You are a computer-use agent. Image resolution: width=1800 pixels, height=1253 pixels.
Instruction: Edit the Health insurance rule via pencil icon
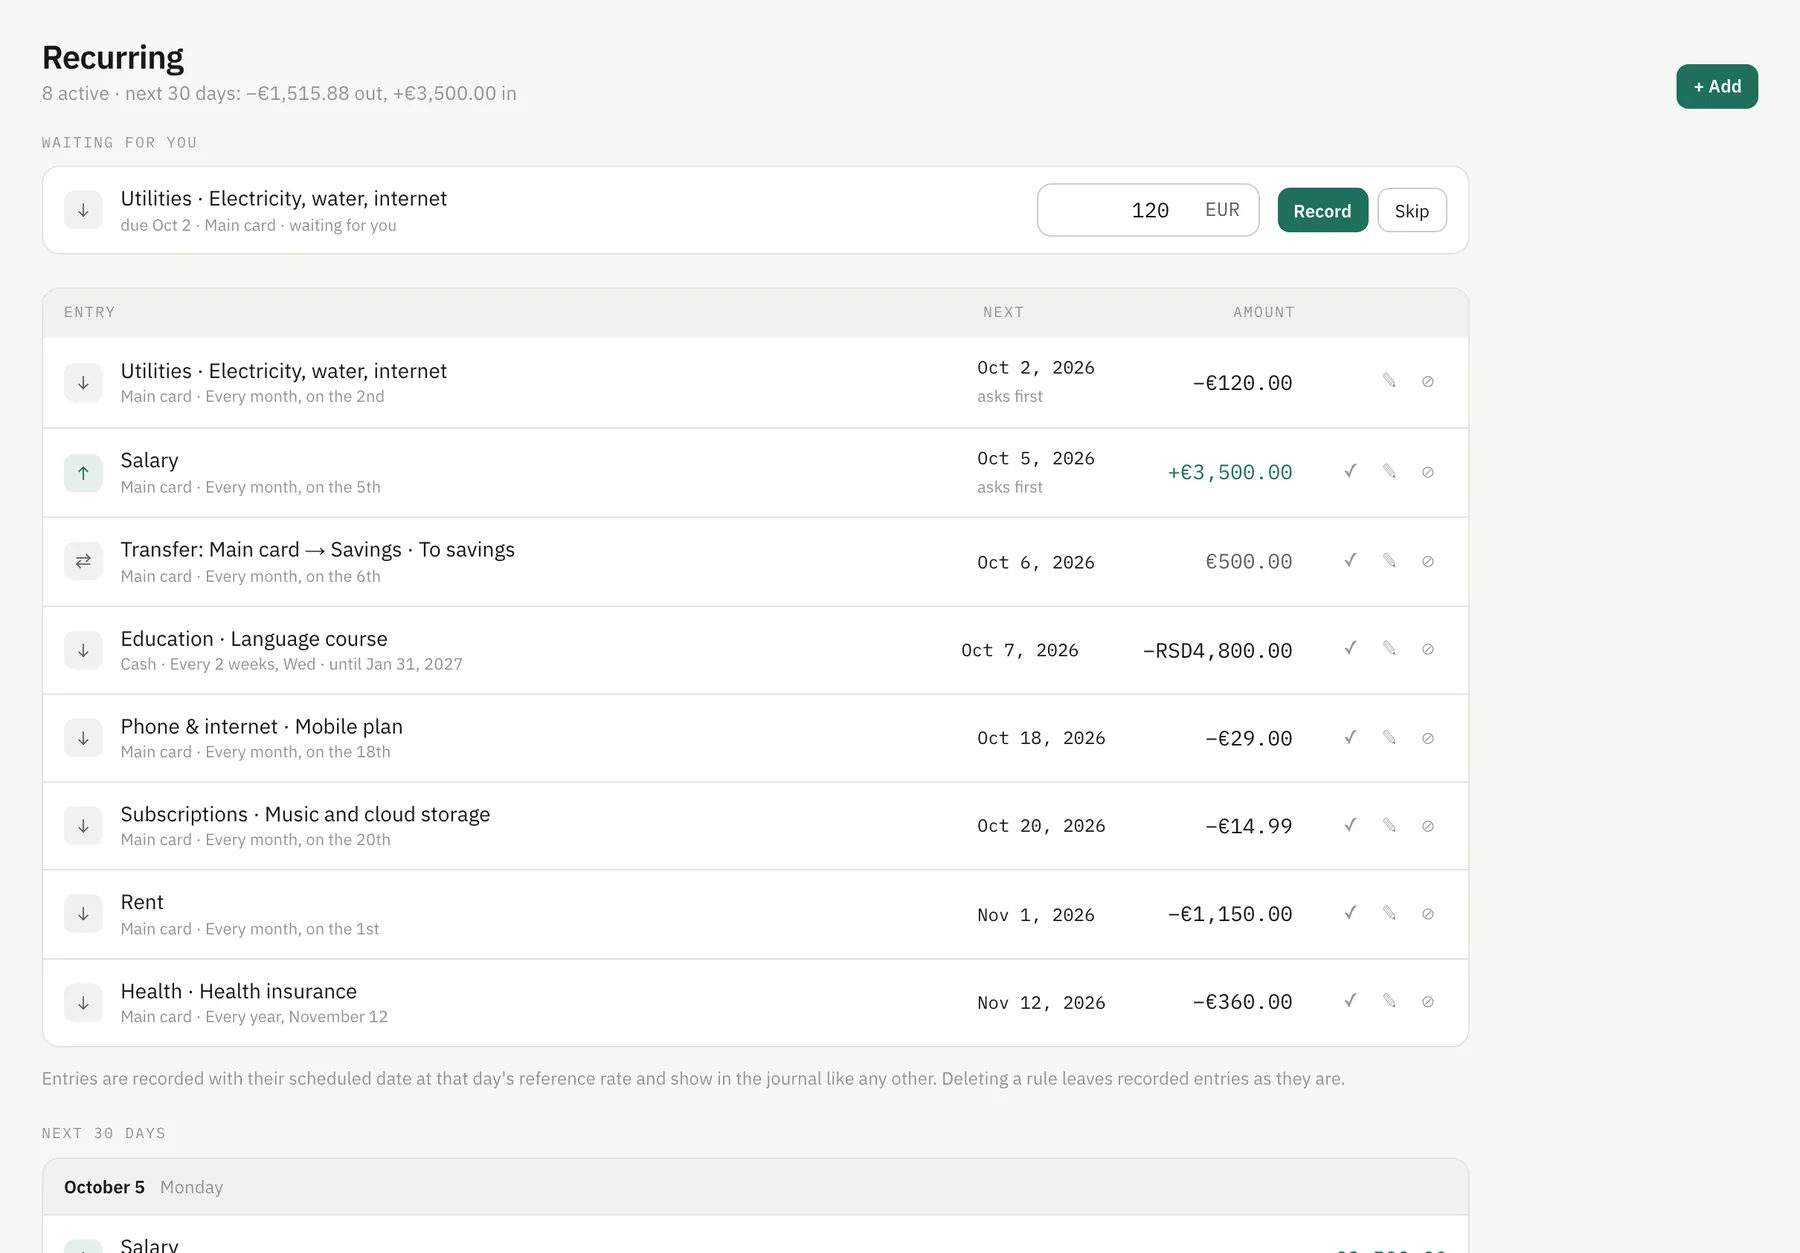pyautogui.click(x=1389, y=1002)
